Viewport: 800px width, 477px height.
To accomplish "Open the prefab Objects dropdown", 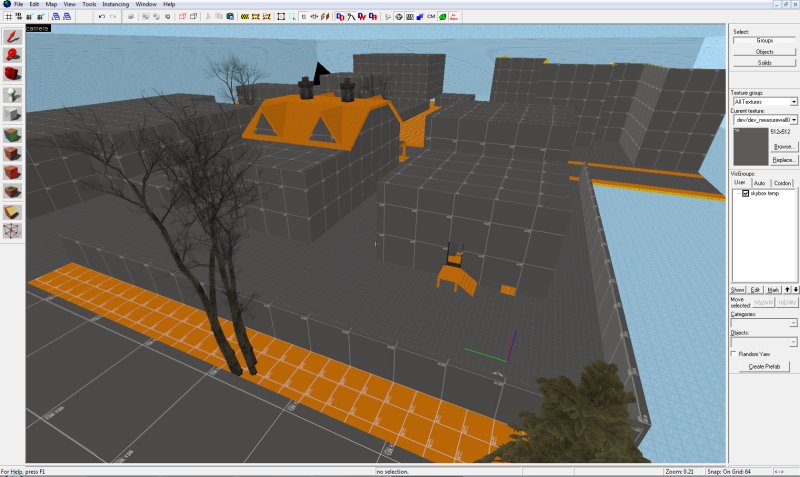I will (x=764, y=341).
